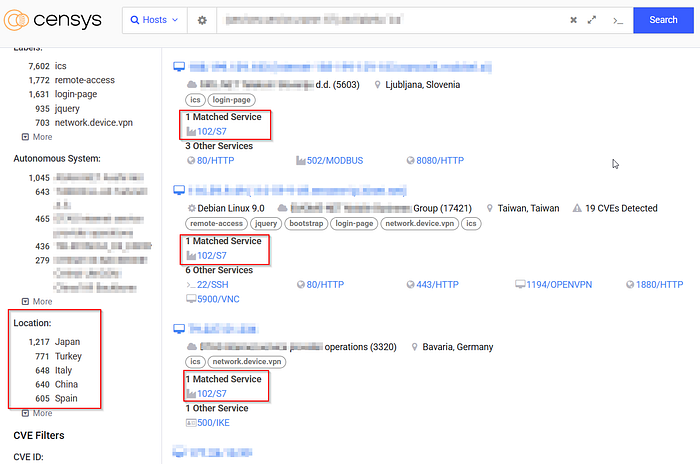Click location pin icon next to Bavaria, Germany

click(415, 347)
